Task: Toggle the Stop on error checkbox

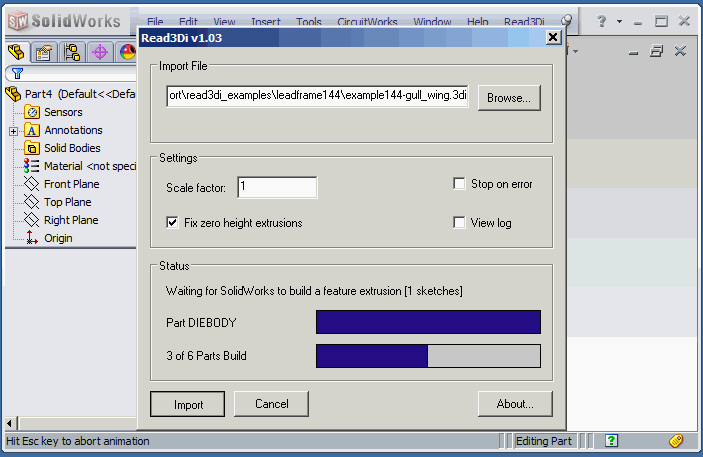Action: (x=459, y=183)
